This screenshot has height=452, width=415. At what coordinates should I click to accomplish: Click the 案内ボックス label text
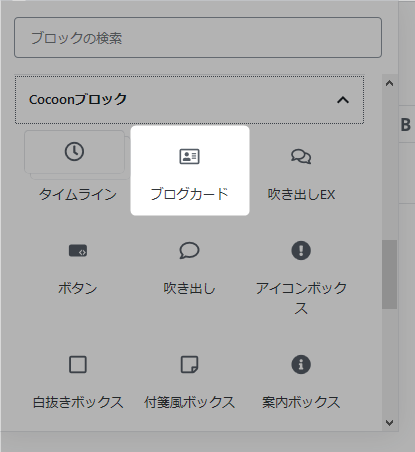coord(301,402)
